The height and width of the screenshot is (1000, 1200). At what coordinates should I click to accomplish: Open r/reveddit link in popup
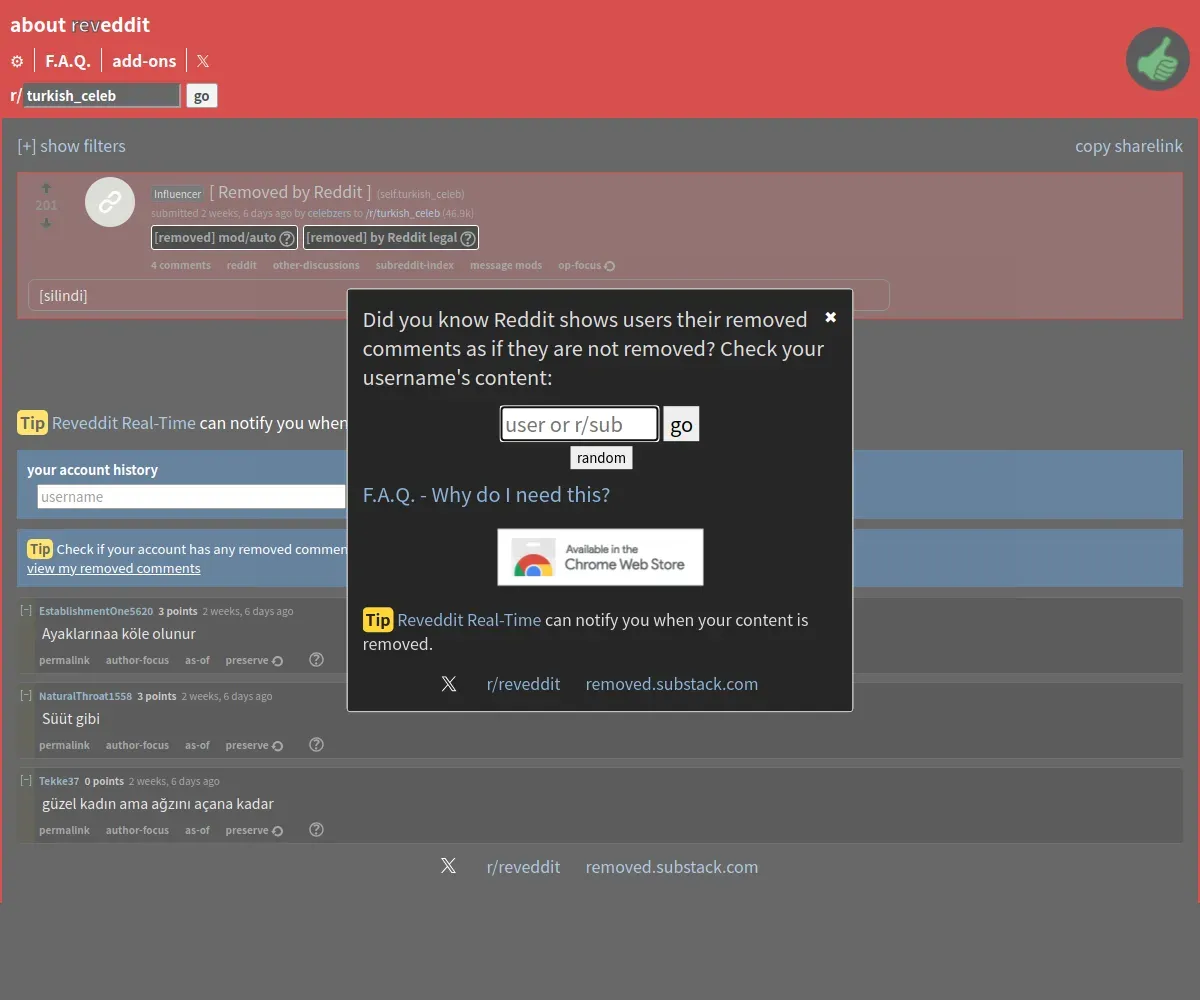coord(523,684)
